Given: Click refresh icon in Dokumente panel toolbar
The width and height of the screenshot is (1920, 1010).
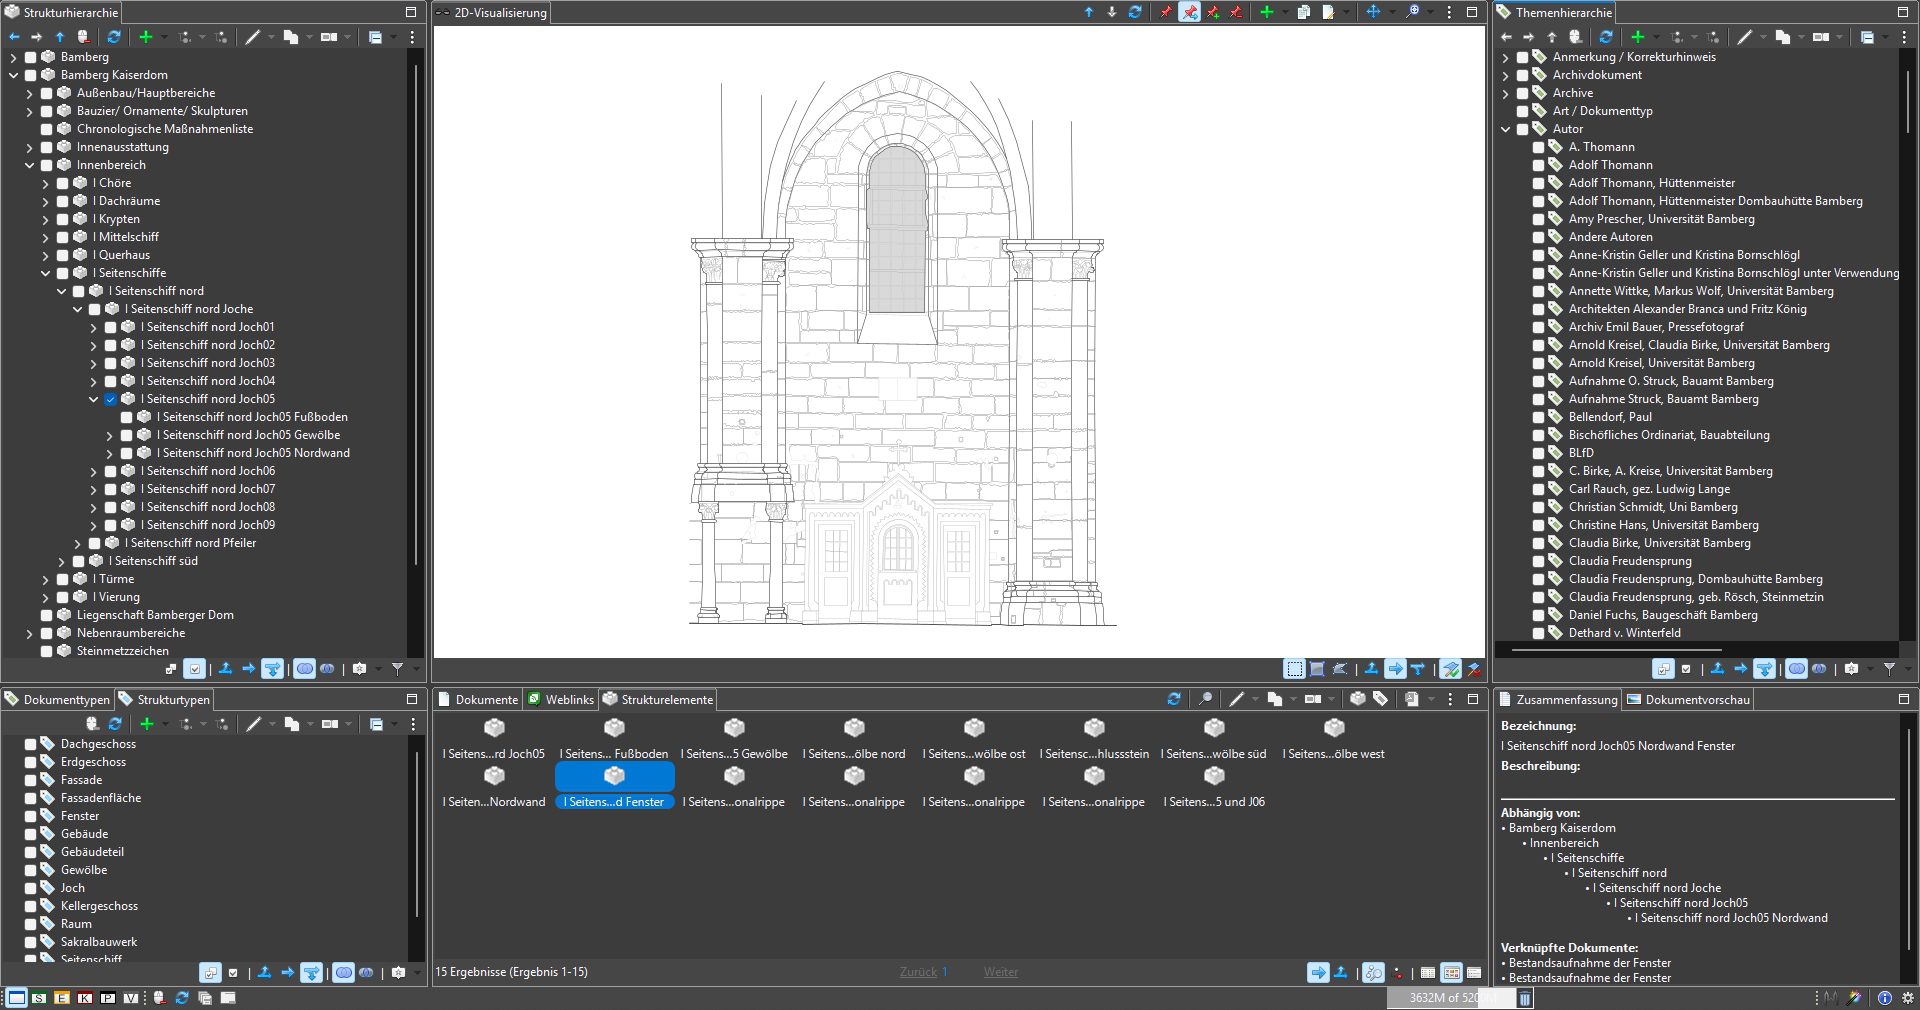Looking at the screenshot, I should coord(1174,699).
